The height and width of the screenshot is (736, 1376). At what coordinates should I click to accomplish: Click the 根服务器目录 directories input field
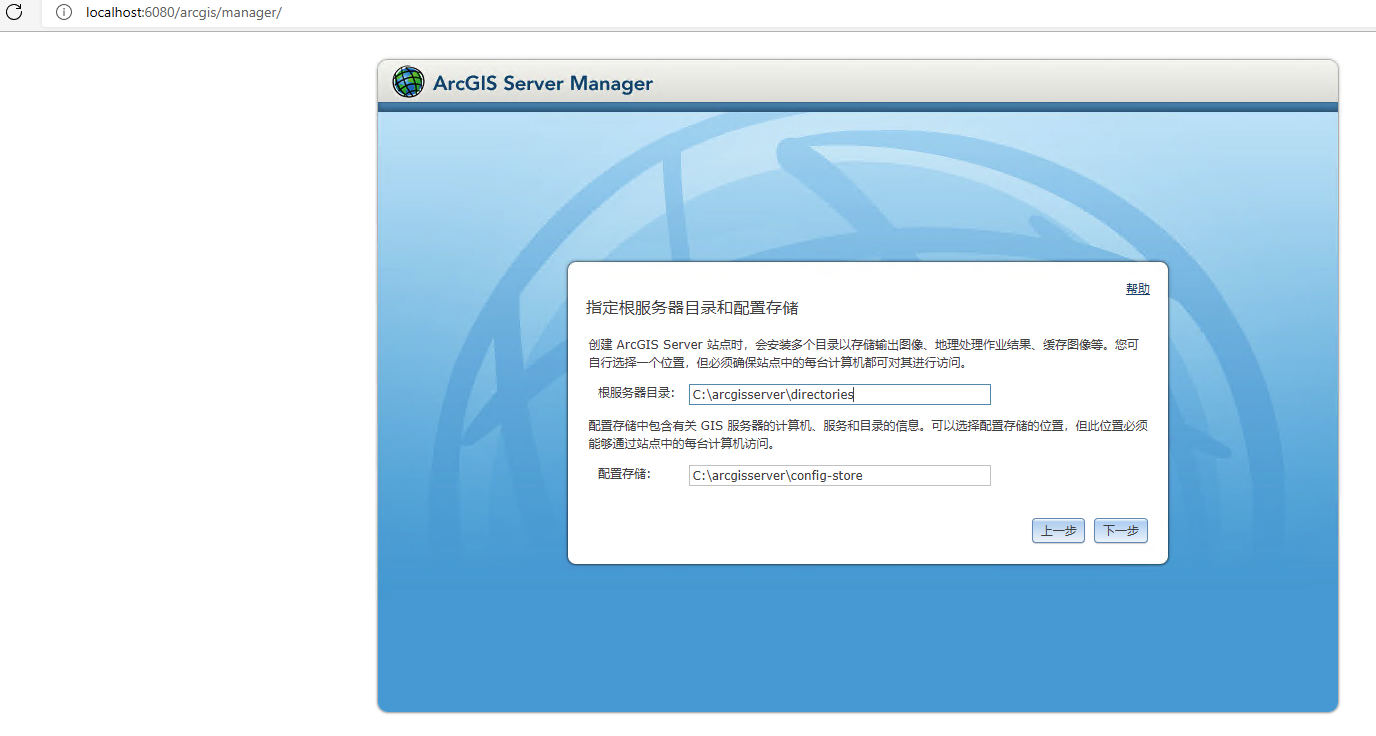[839, 394]
